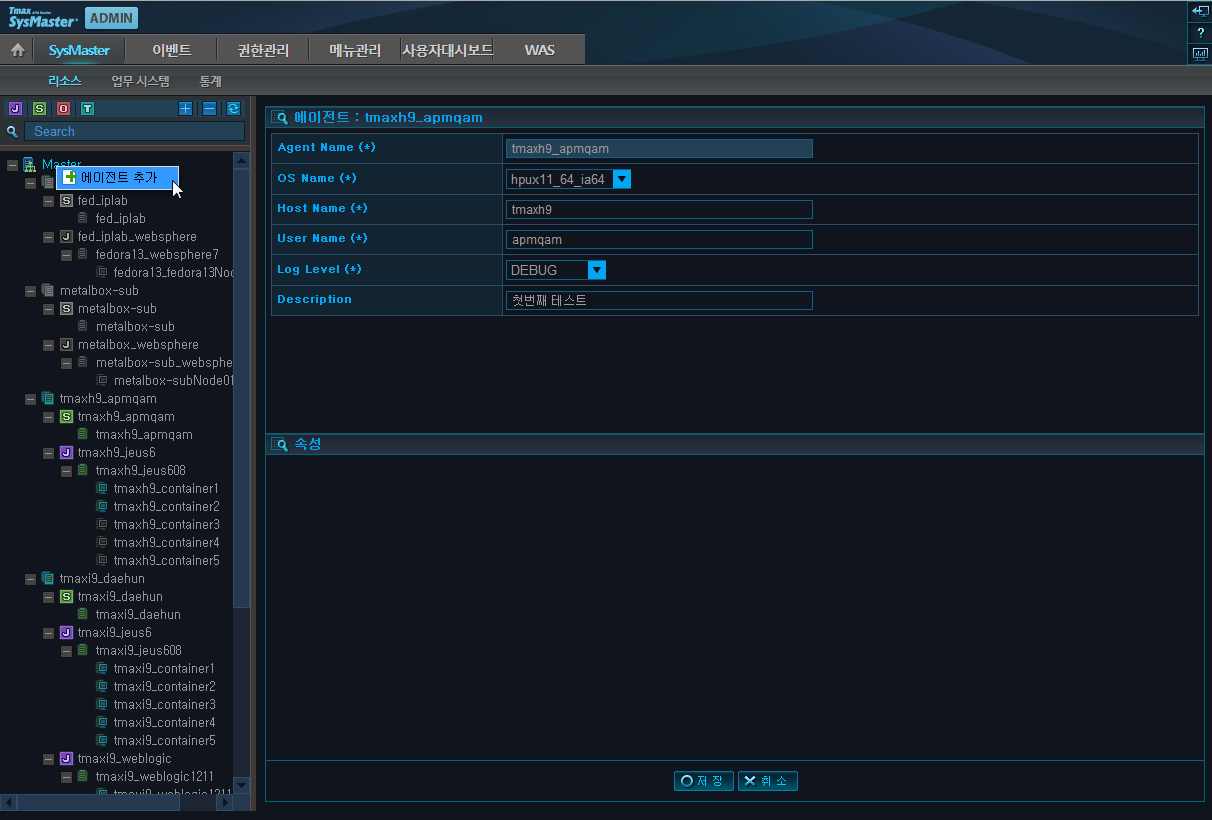Viewport: 1212px width, 820px height.
Task: Click tree vertical scrollbar up arrow
Action: tap(241, 160)
